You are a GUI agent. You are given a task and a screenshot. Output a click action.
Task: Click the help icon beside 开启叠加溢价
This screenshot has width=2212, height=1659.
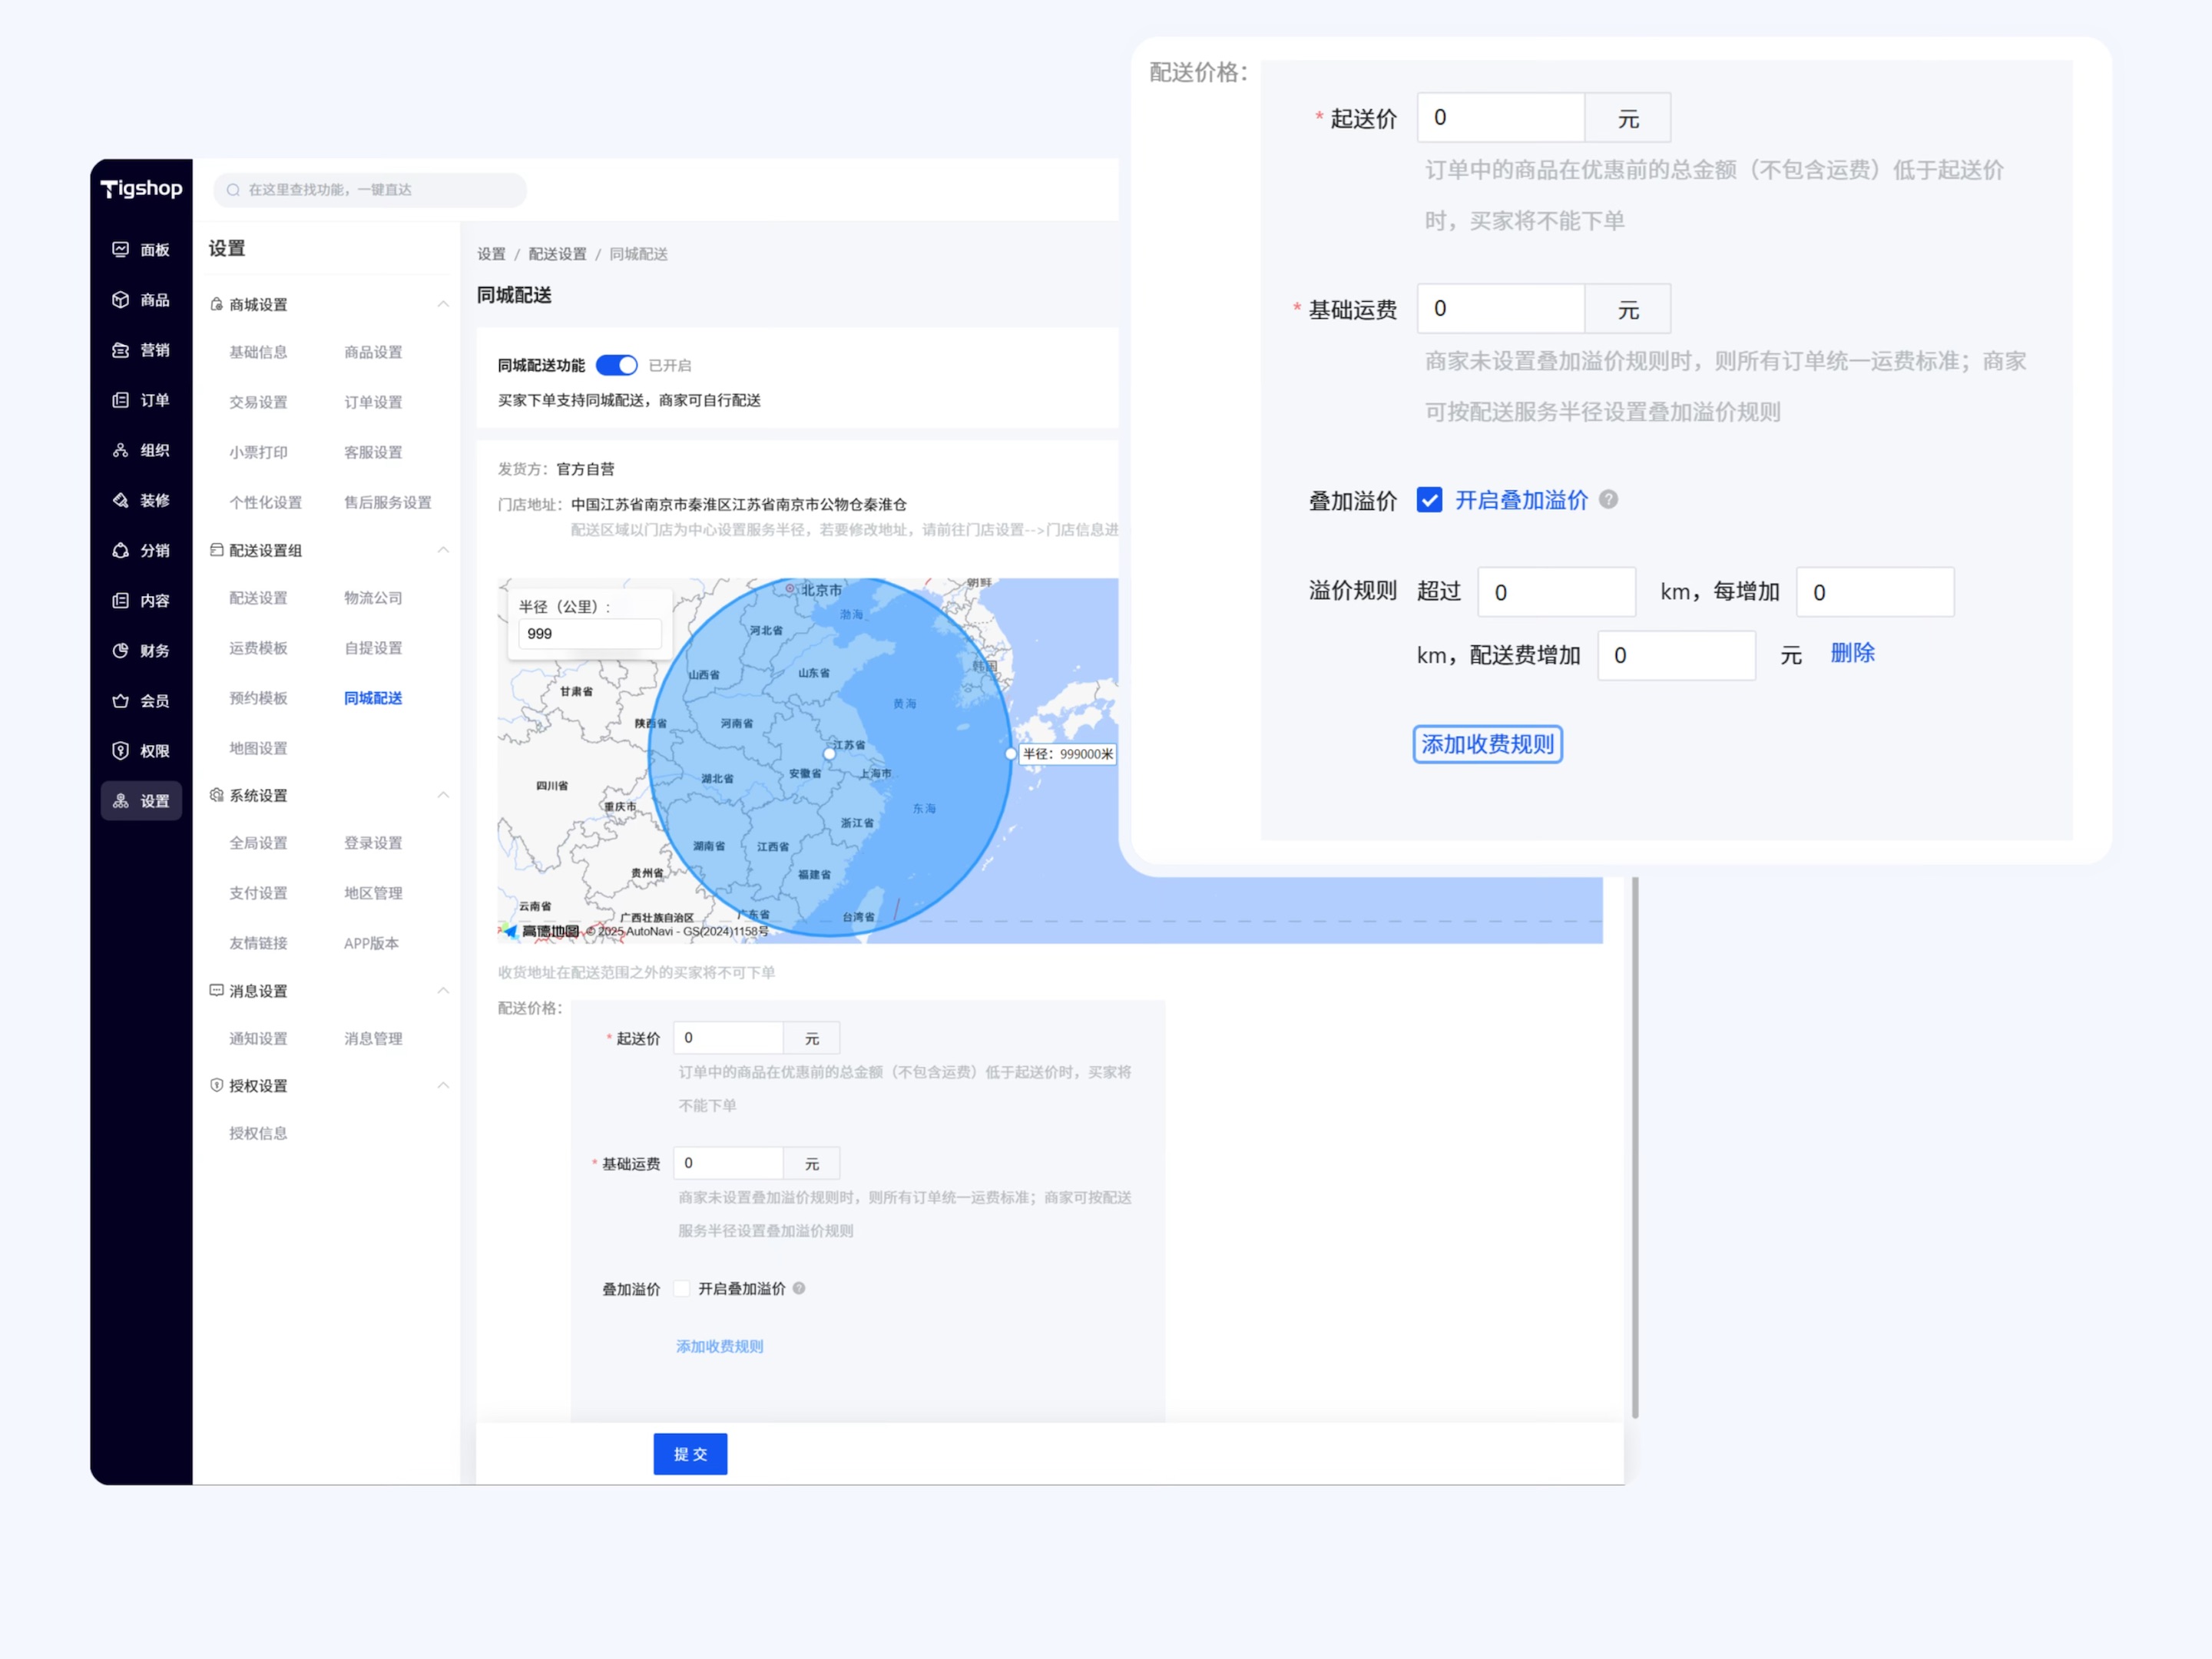point(1608,499)
